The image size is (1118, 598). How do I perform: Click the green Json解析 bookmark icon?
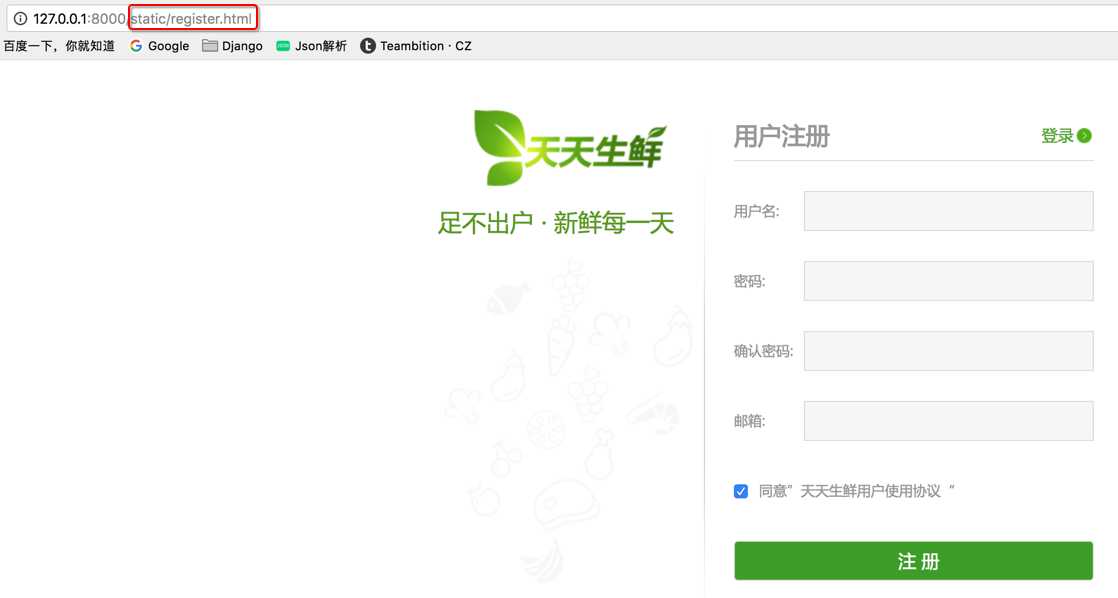point(283,45)
